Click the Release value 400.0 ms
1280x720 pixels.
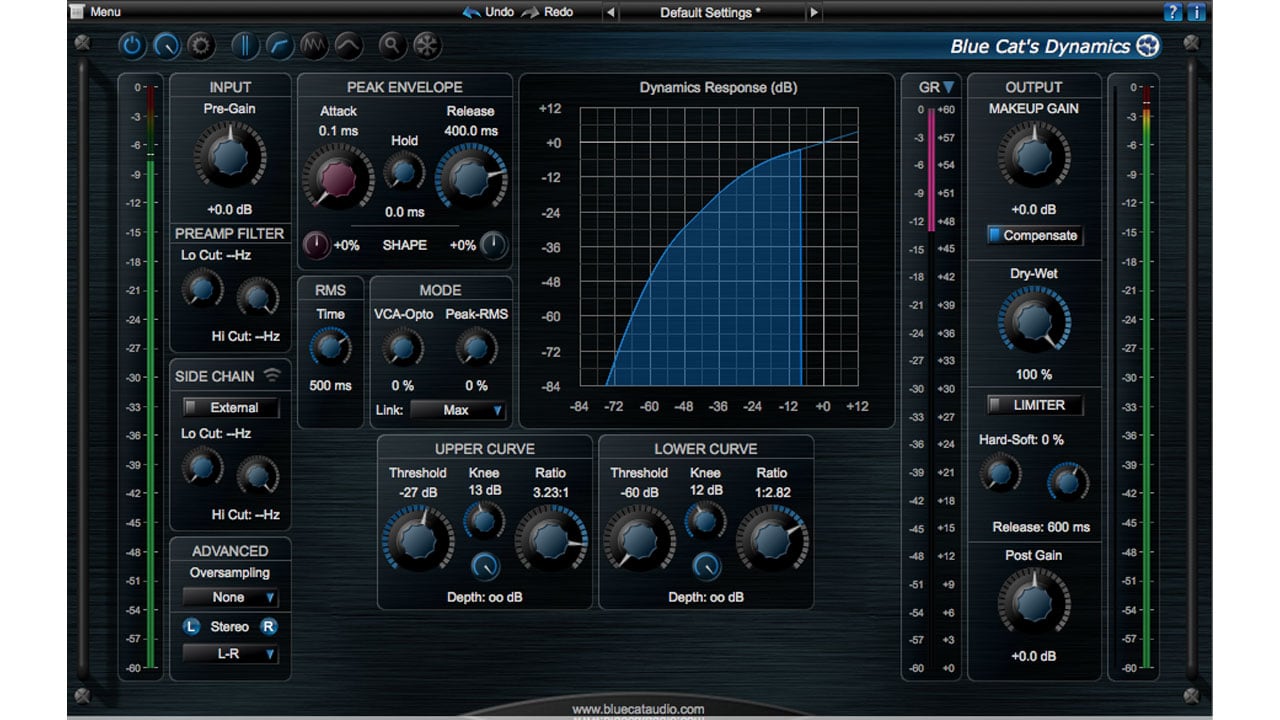471,131
